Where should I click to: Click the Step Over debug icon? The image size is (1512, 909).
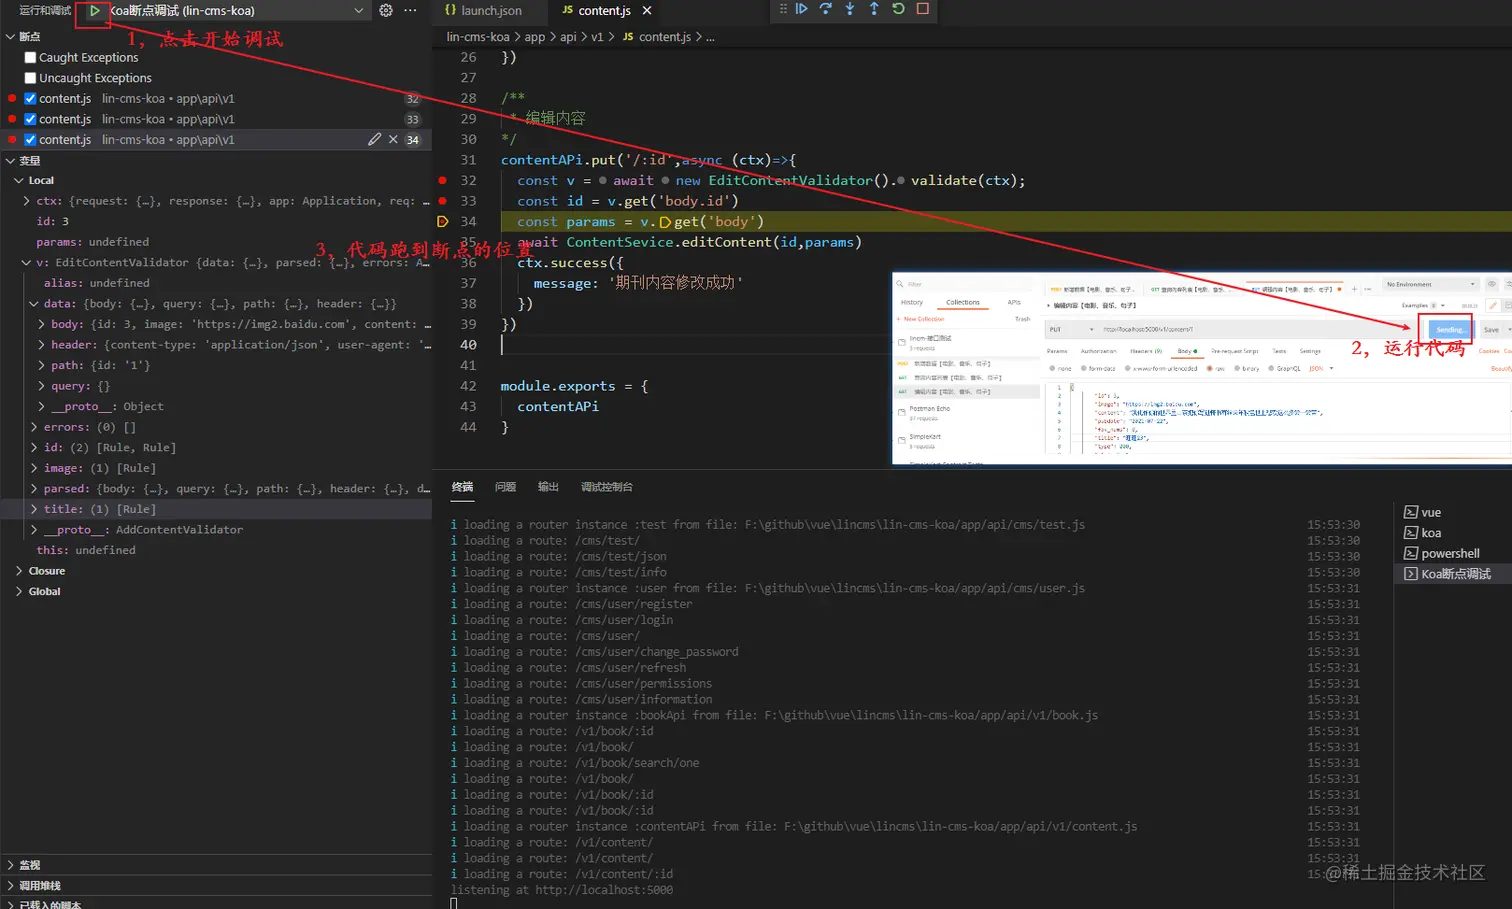coord(826,9)
